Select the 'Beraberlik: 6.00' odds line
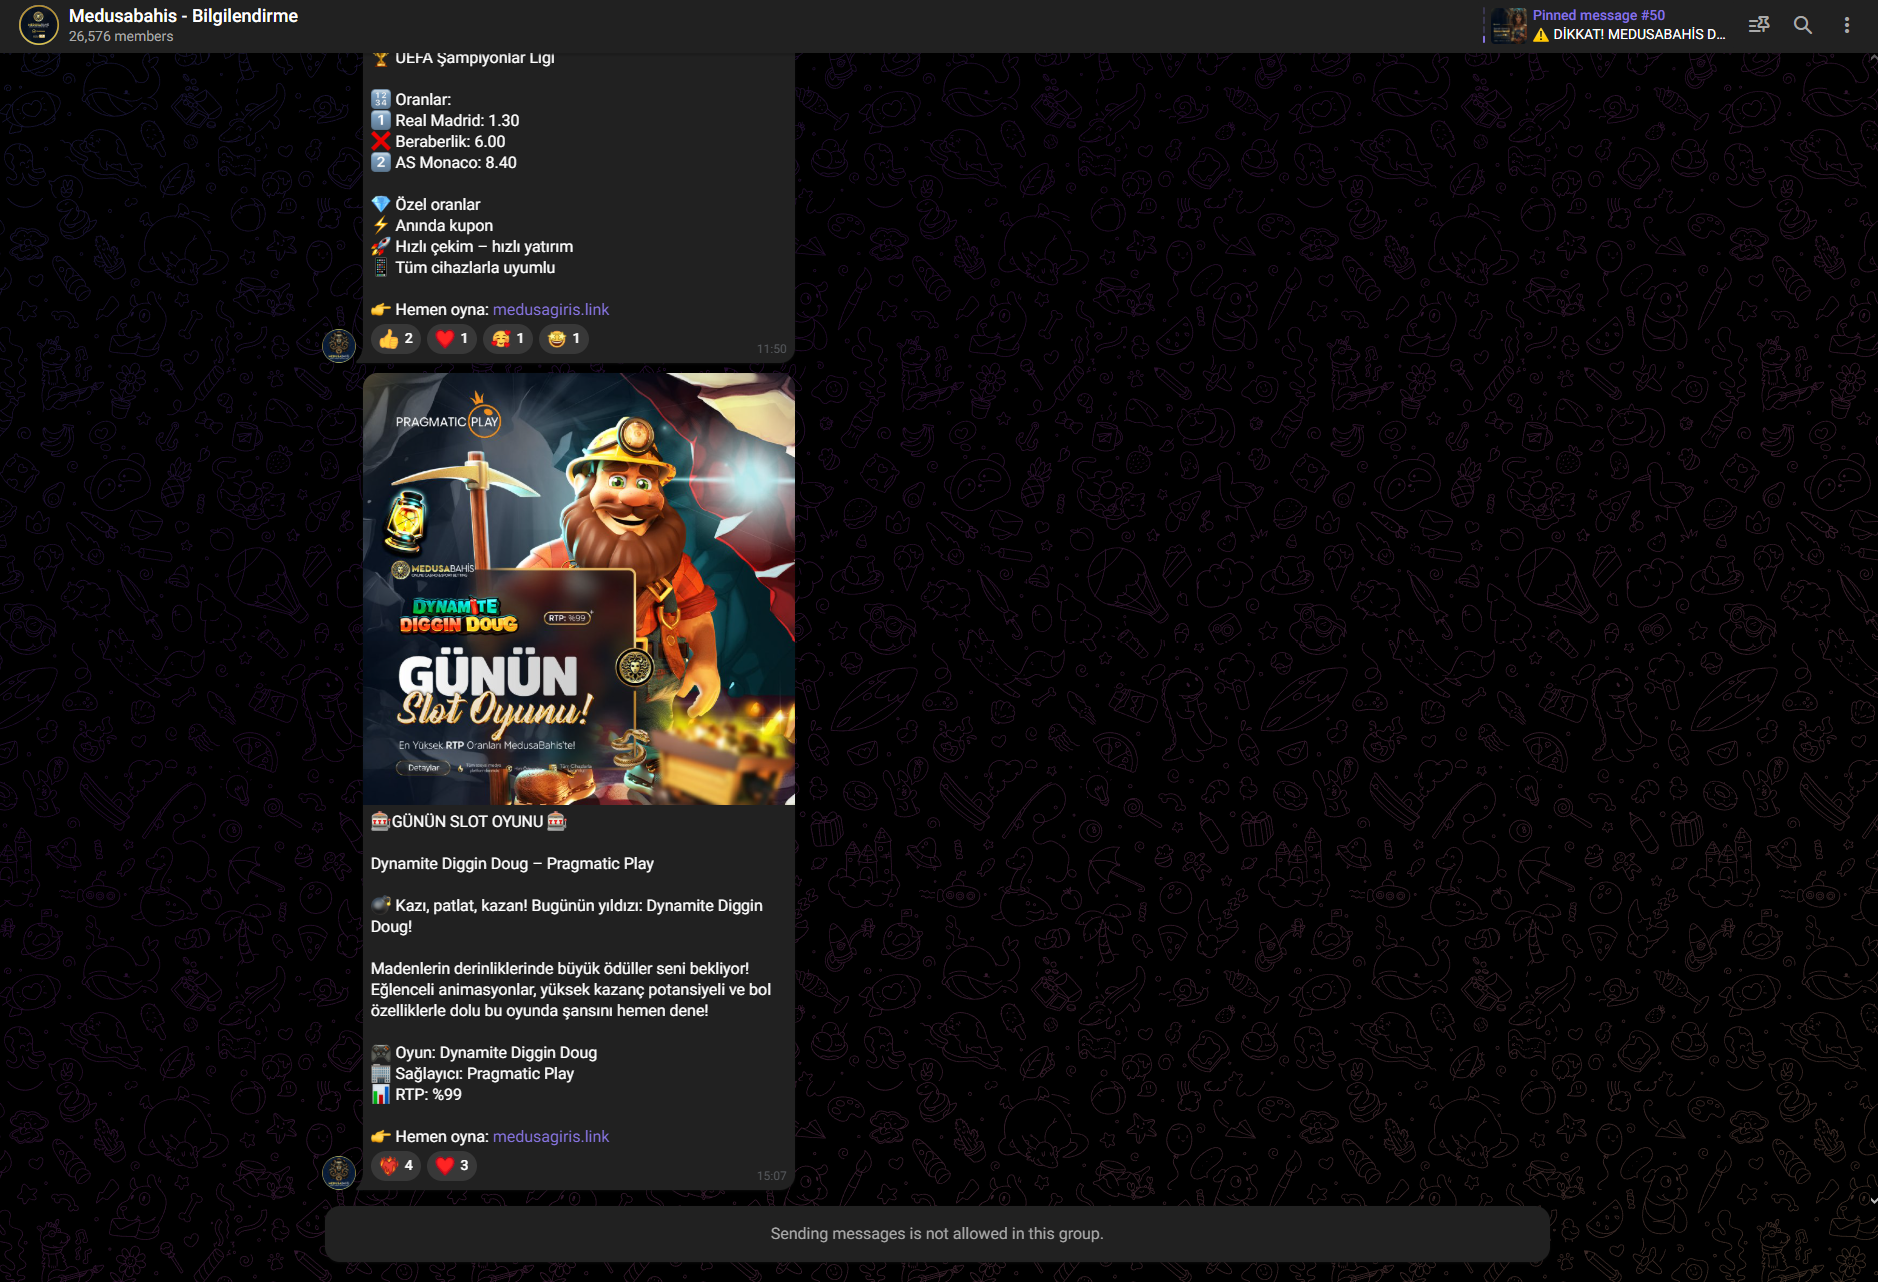Viewport: 1878px width, 1282px height. point(439,142)
